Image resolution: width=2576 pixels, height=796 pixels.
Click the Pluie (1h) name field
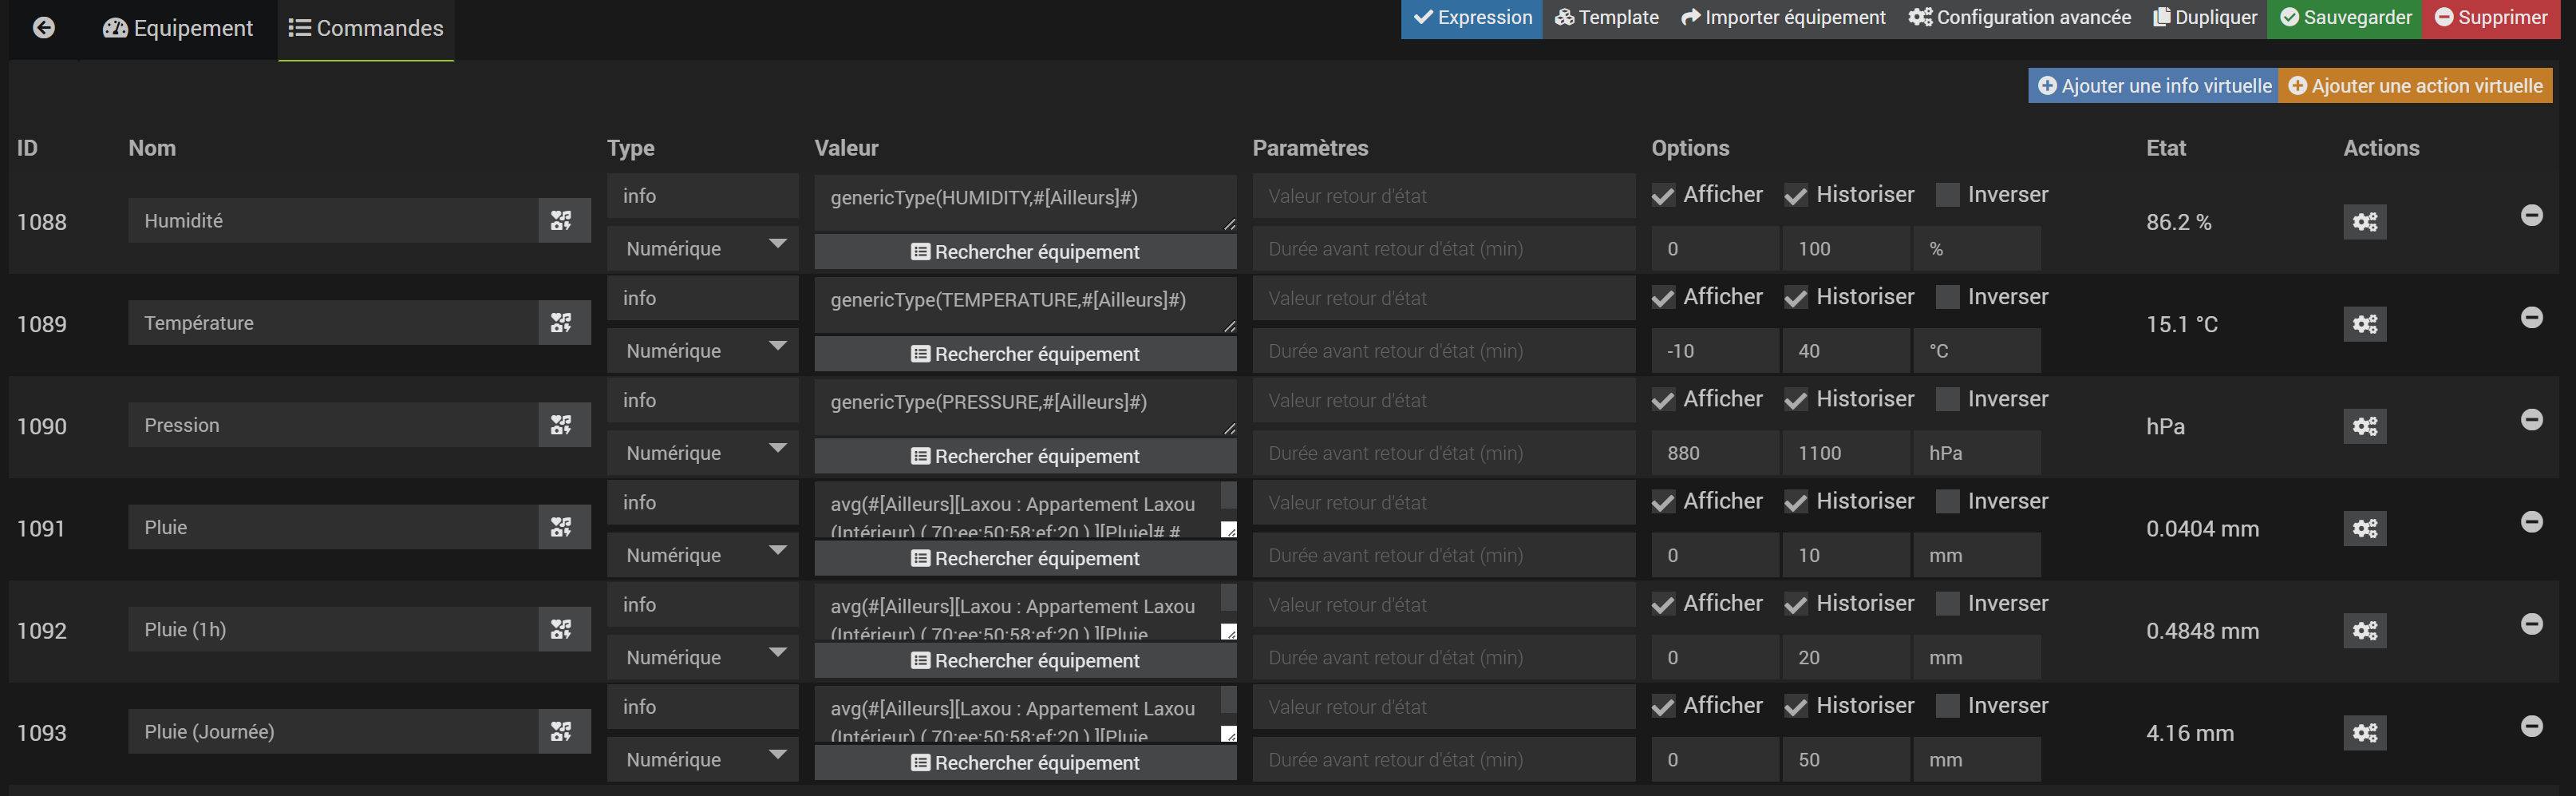[x=333, y=630]
